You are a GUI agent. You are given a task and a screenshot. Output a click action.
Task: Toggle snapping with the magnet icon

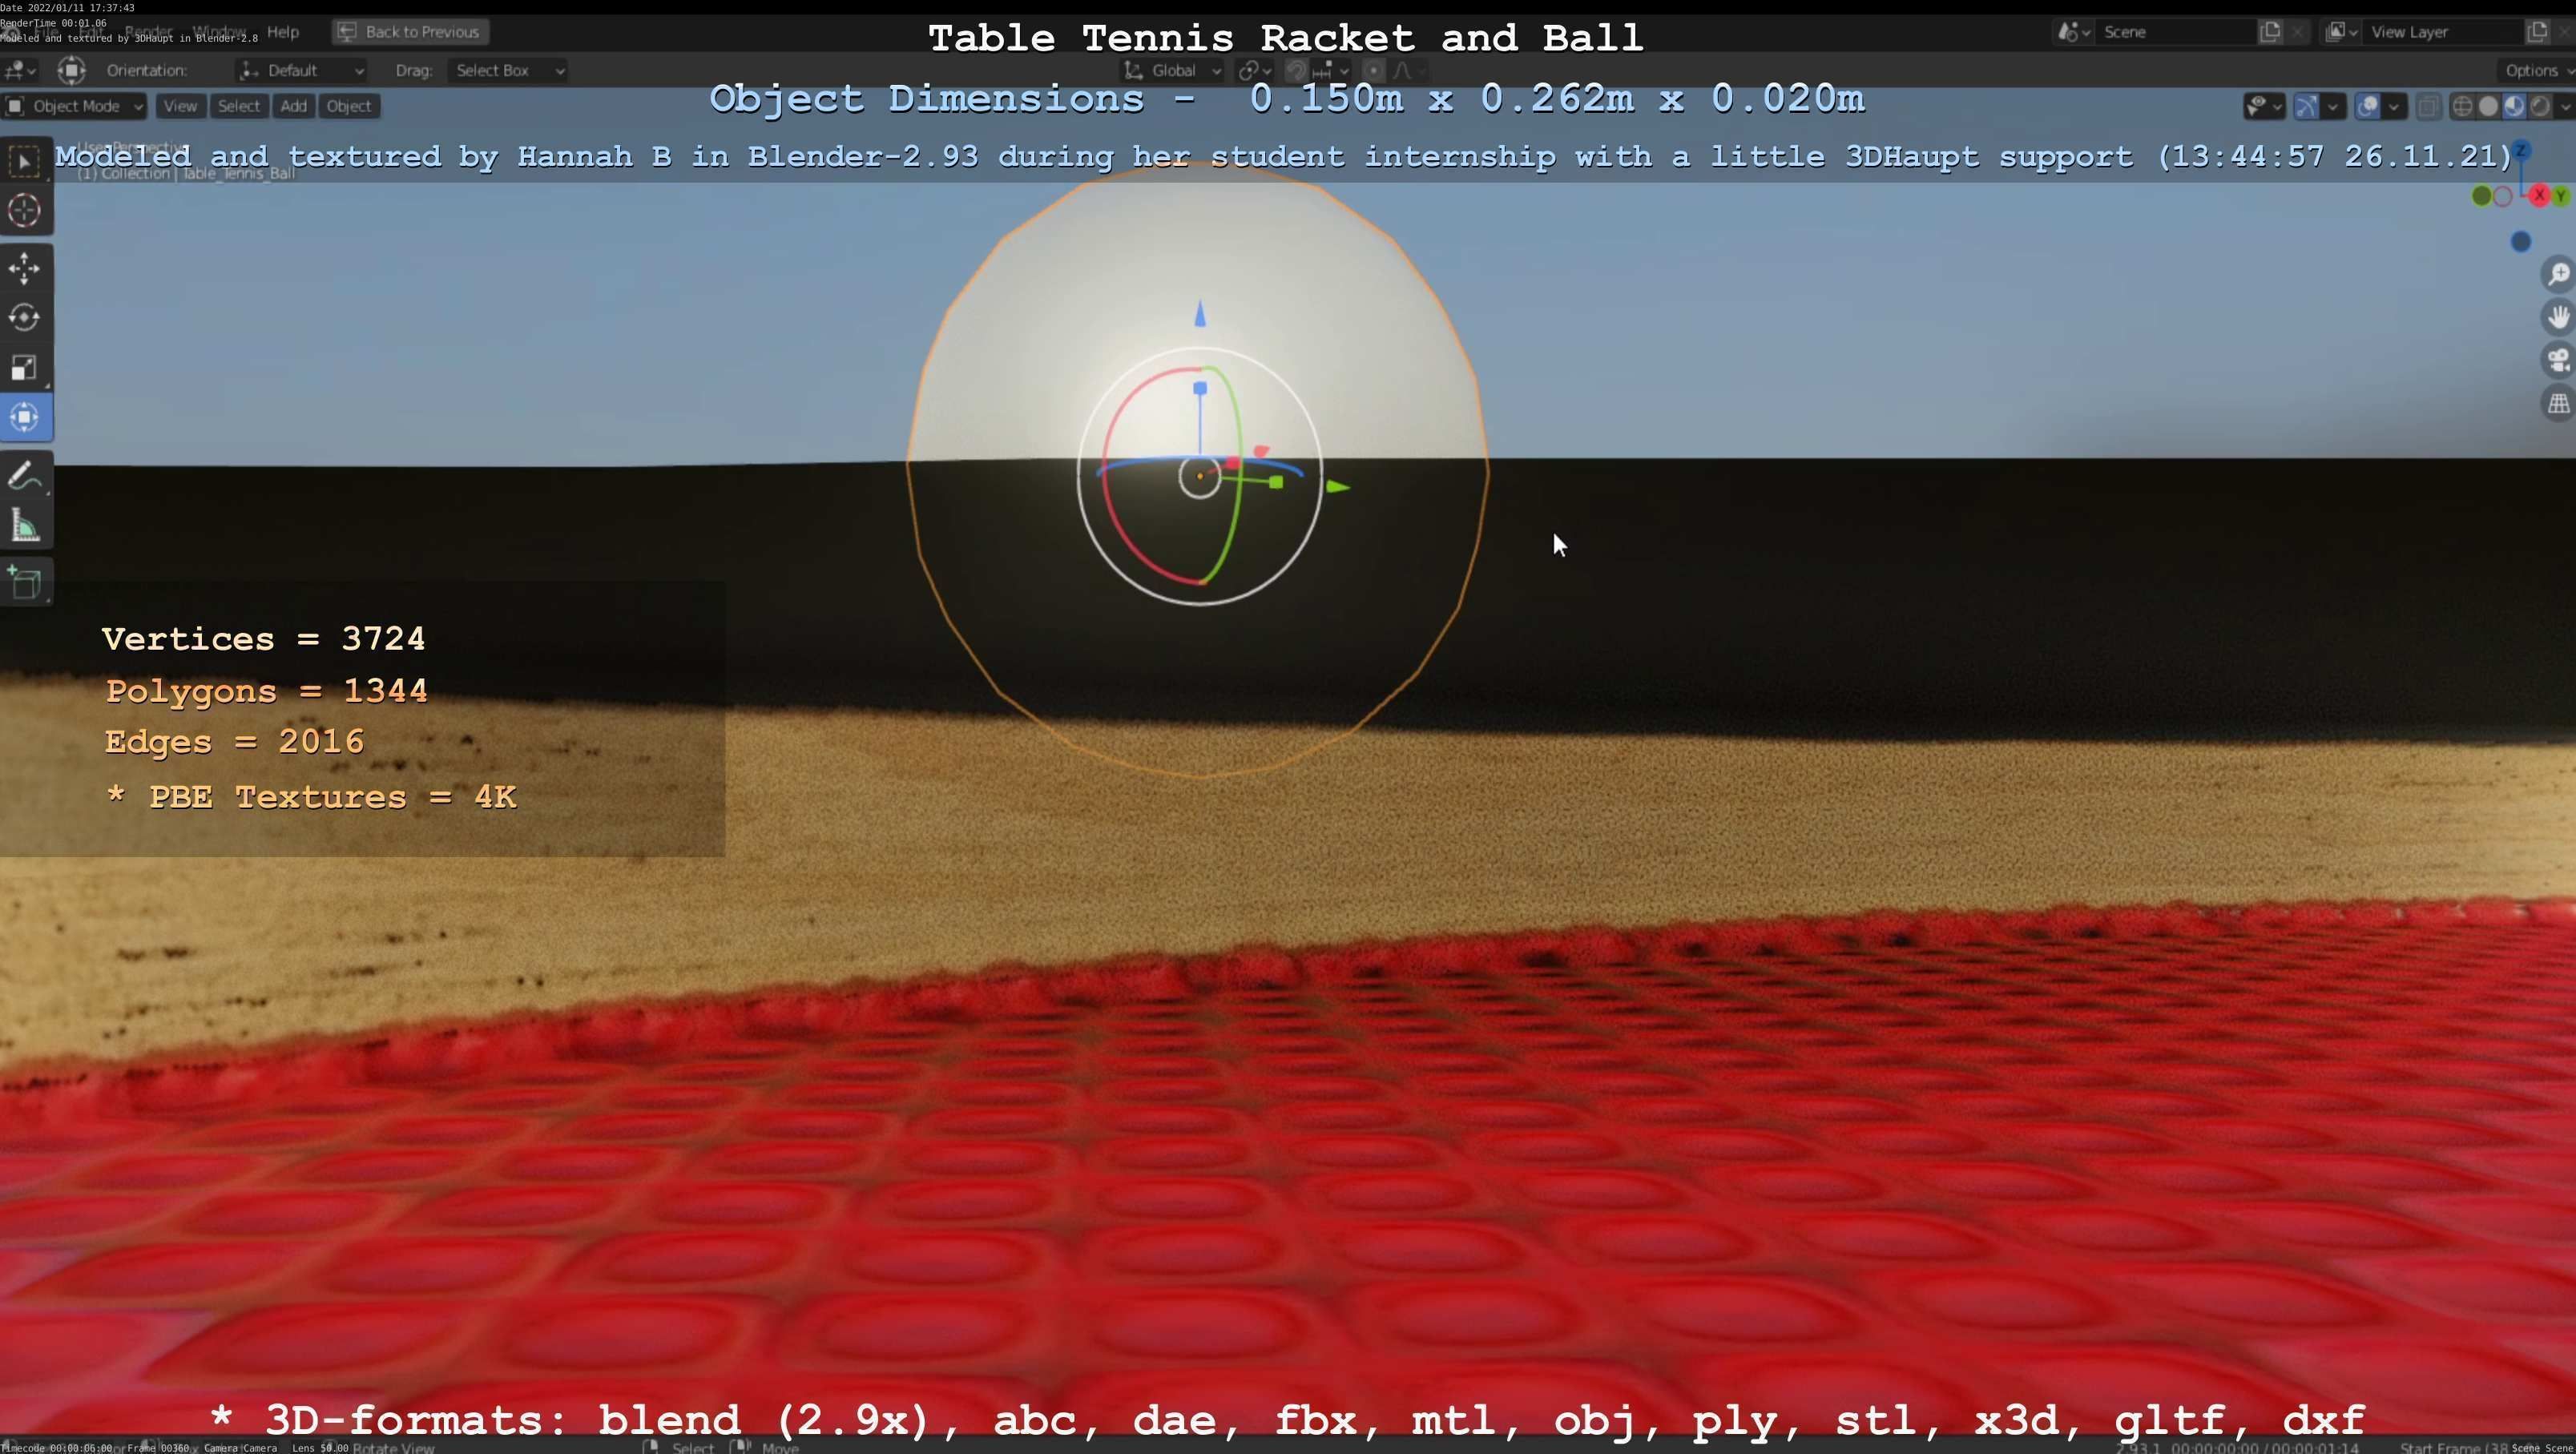[x=1296, y=70]
